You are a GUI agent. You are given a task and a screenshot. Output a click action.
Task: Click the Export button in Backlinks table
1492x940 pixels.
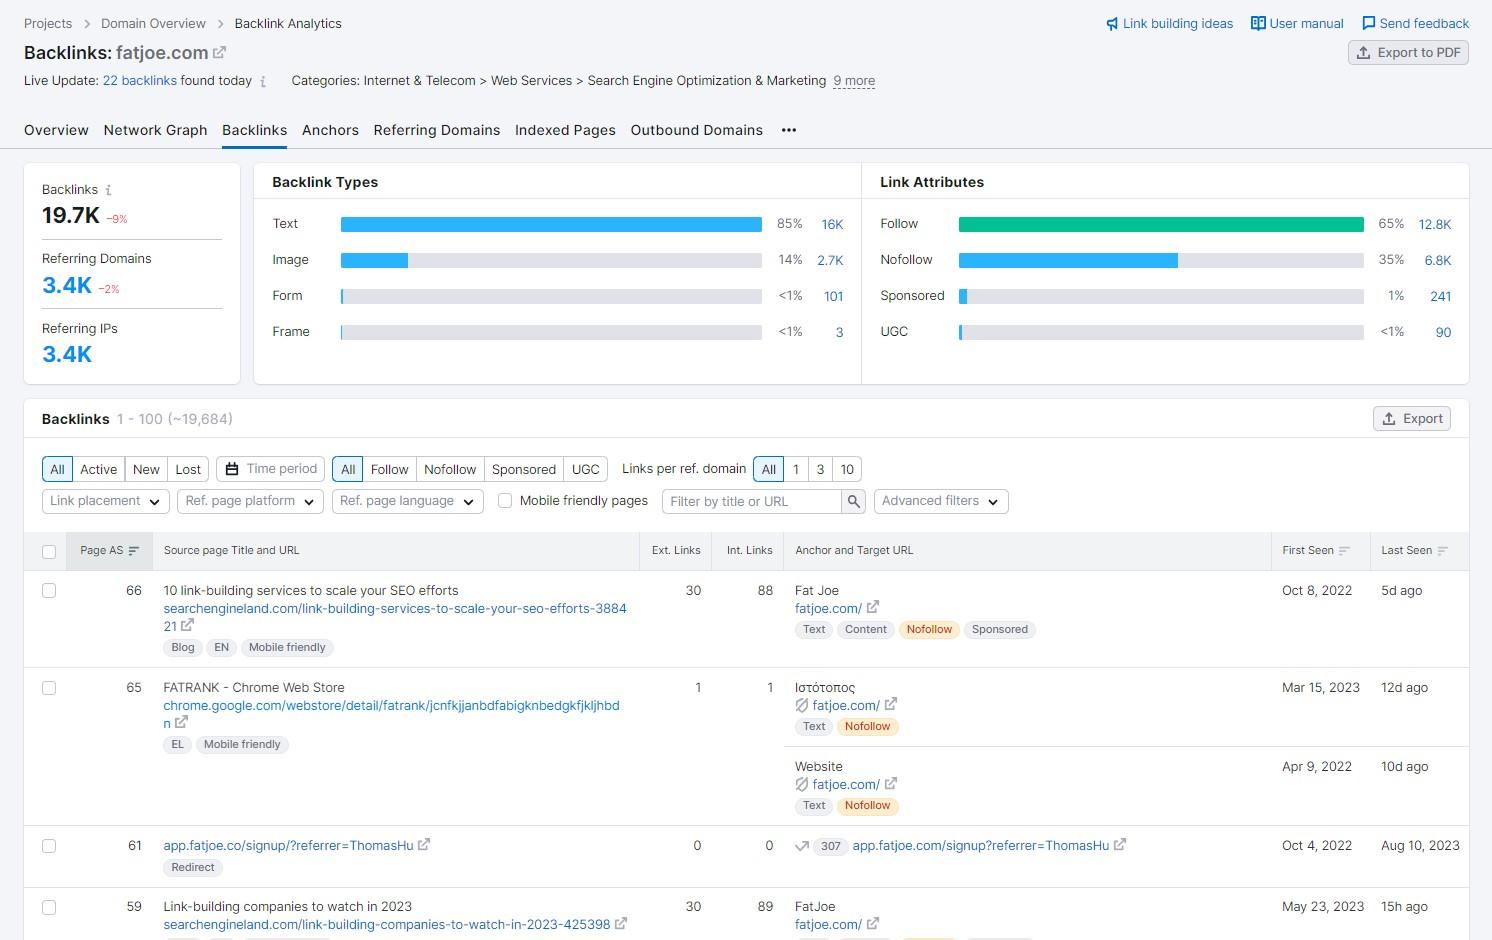(x=1412, y=419)
